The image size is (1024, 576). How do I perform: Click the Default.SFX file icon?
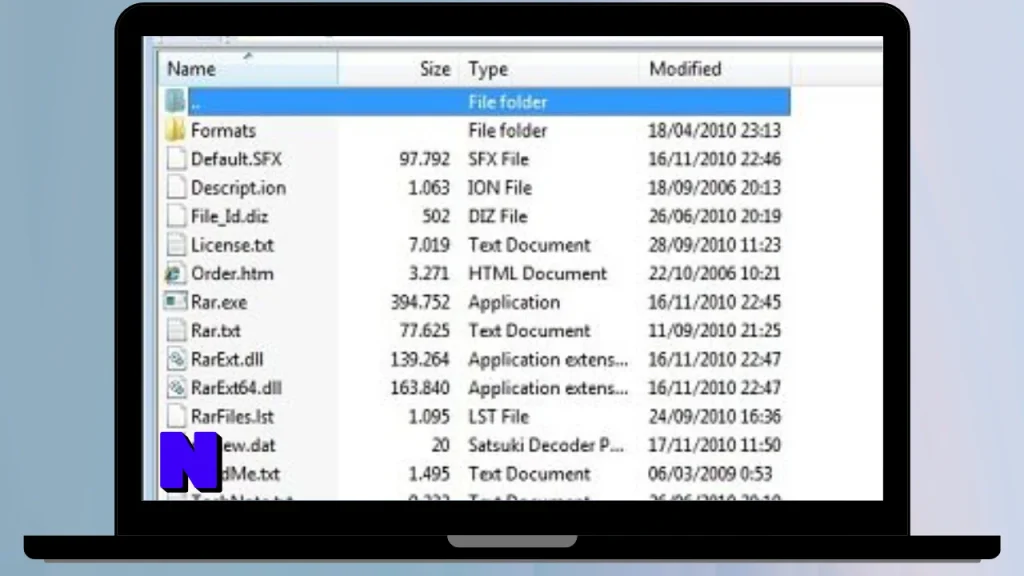(x=176, y=159)
